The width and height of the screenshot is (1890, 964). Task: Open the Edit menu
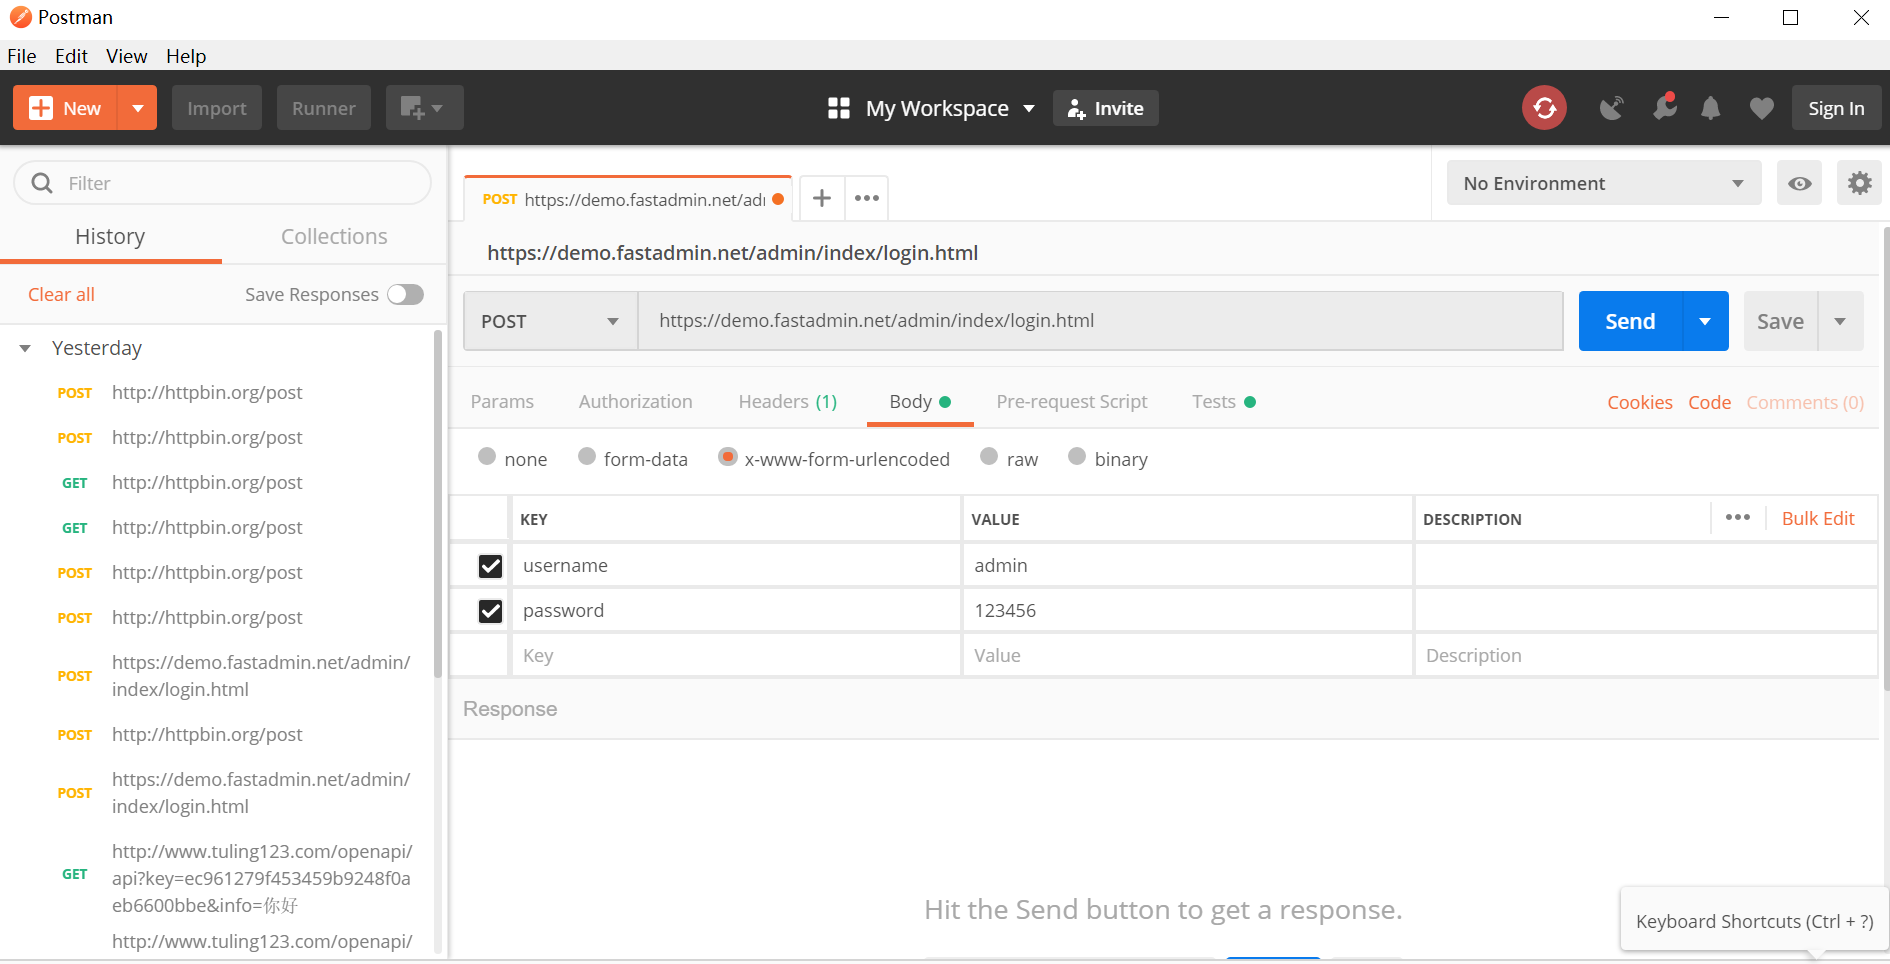(x=71, y=56)
